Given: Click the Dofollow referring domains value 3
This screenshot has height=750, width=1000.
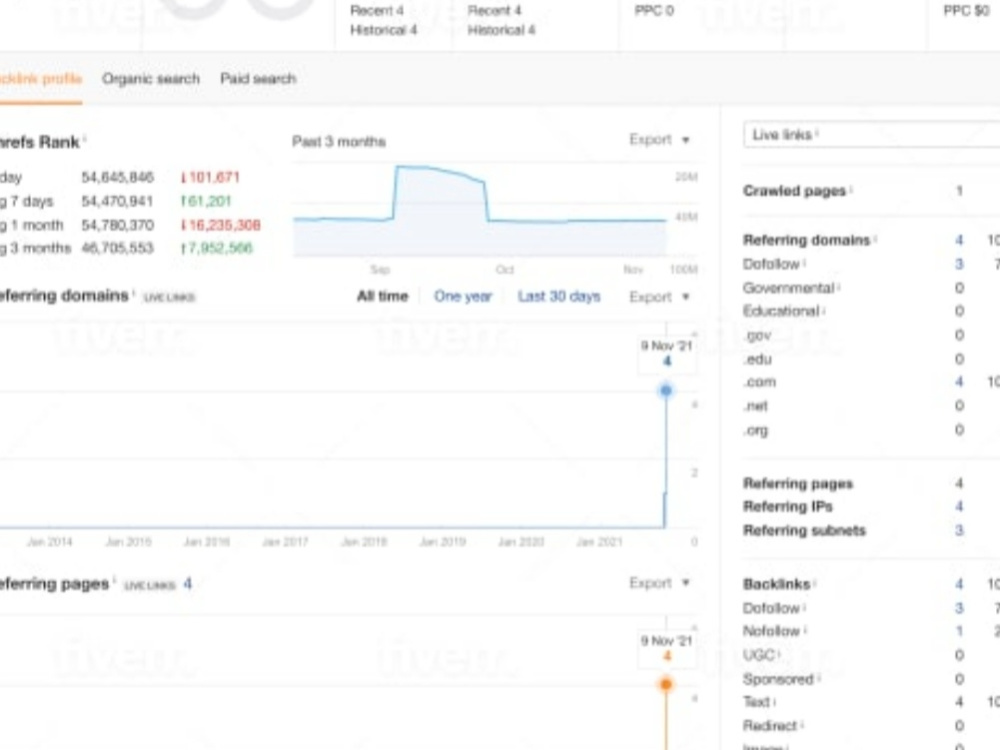Looking at the screenshot, I should coord(959,264).
